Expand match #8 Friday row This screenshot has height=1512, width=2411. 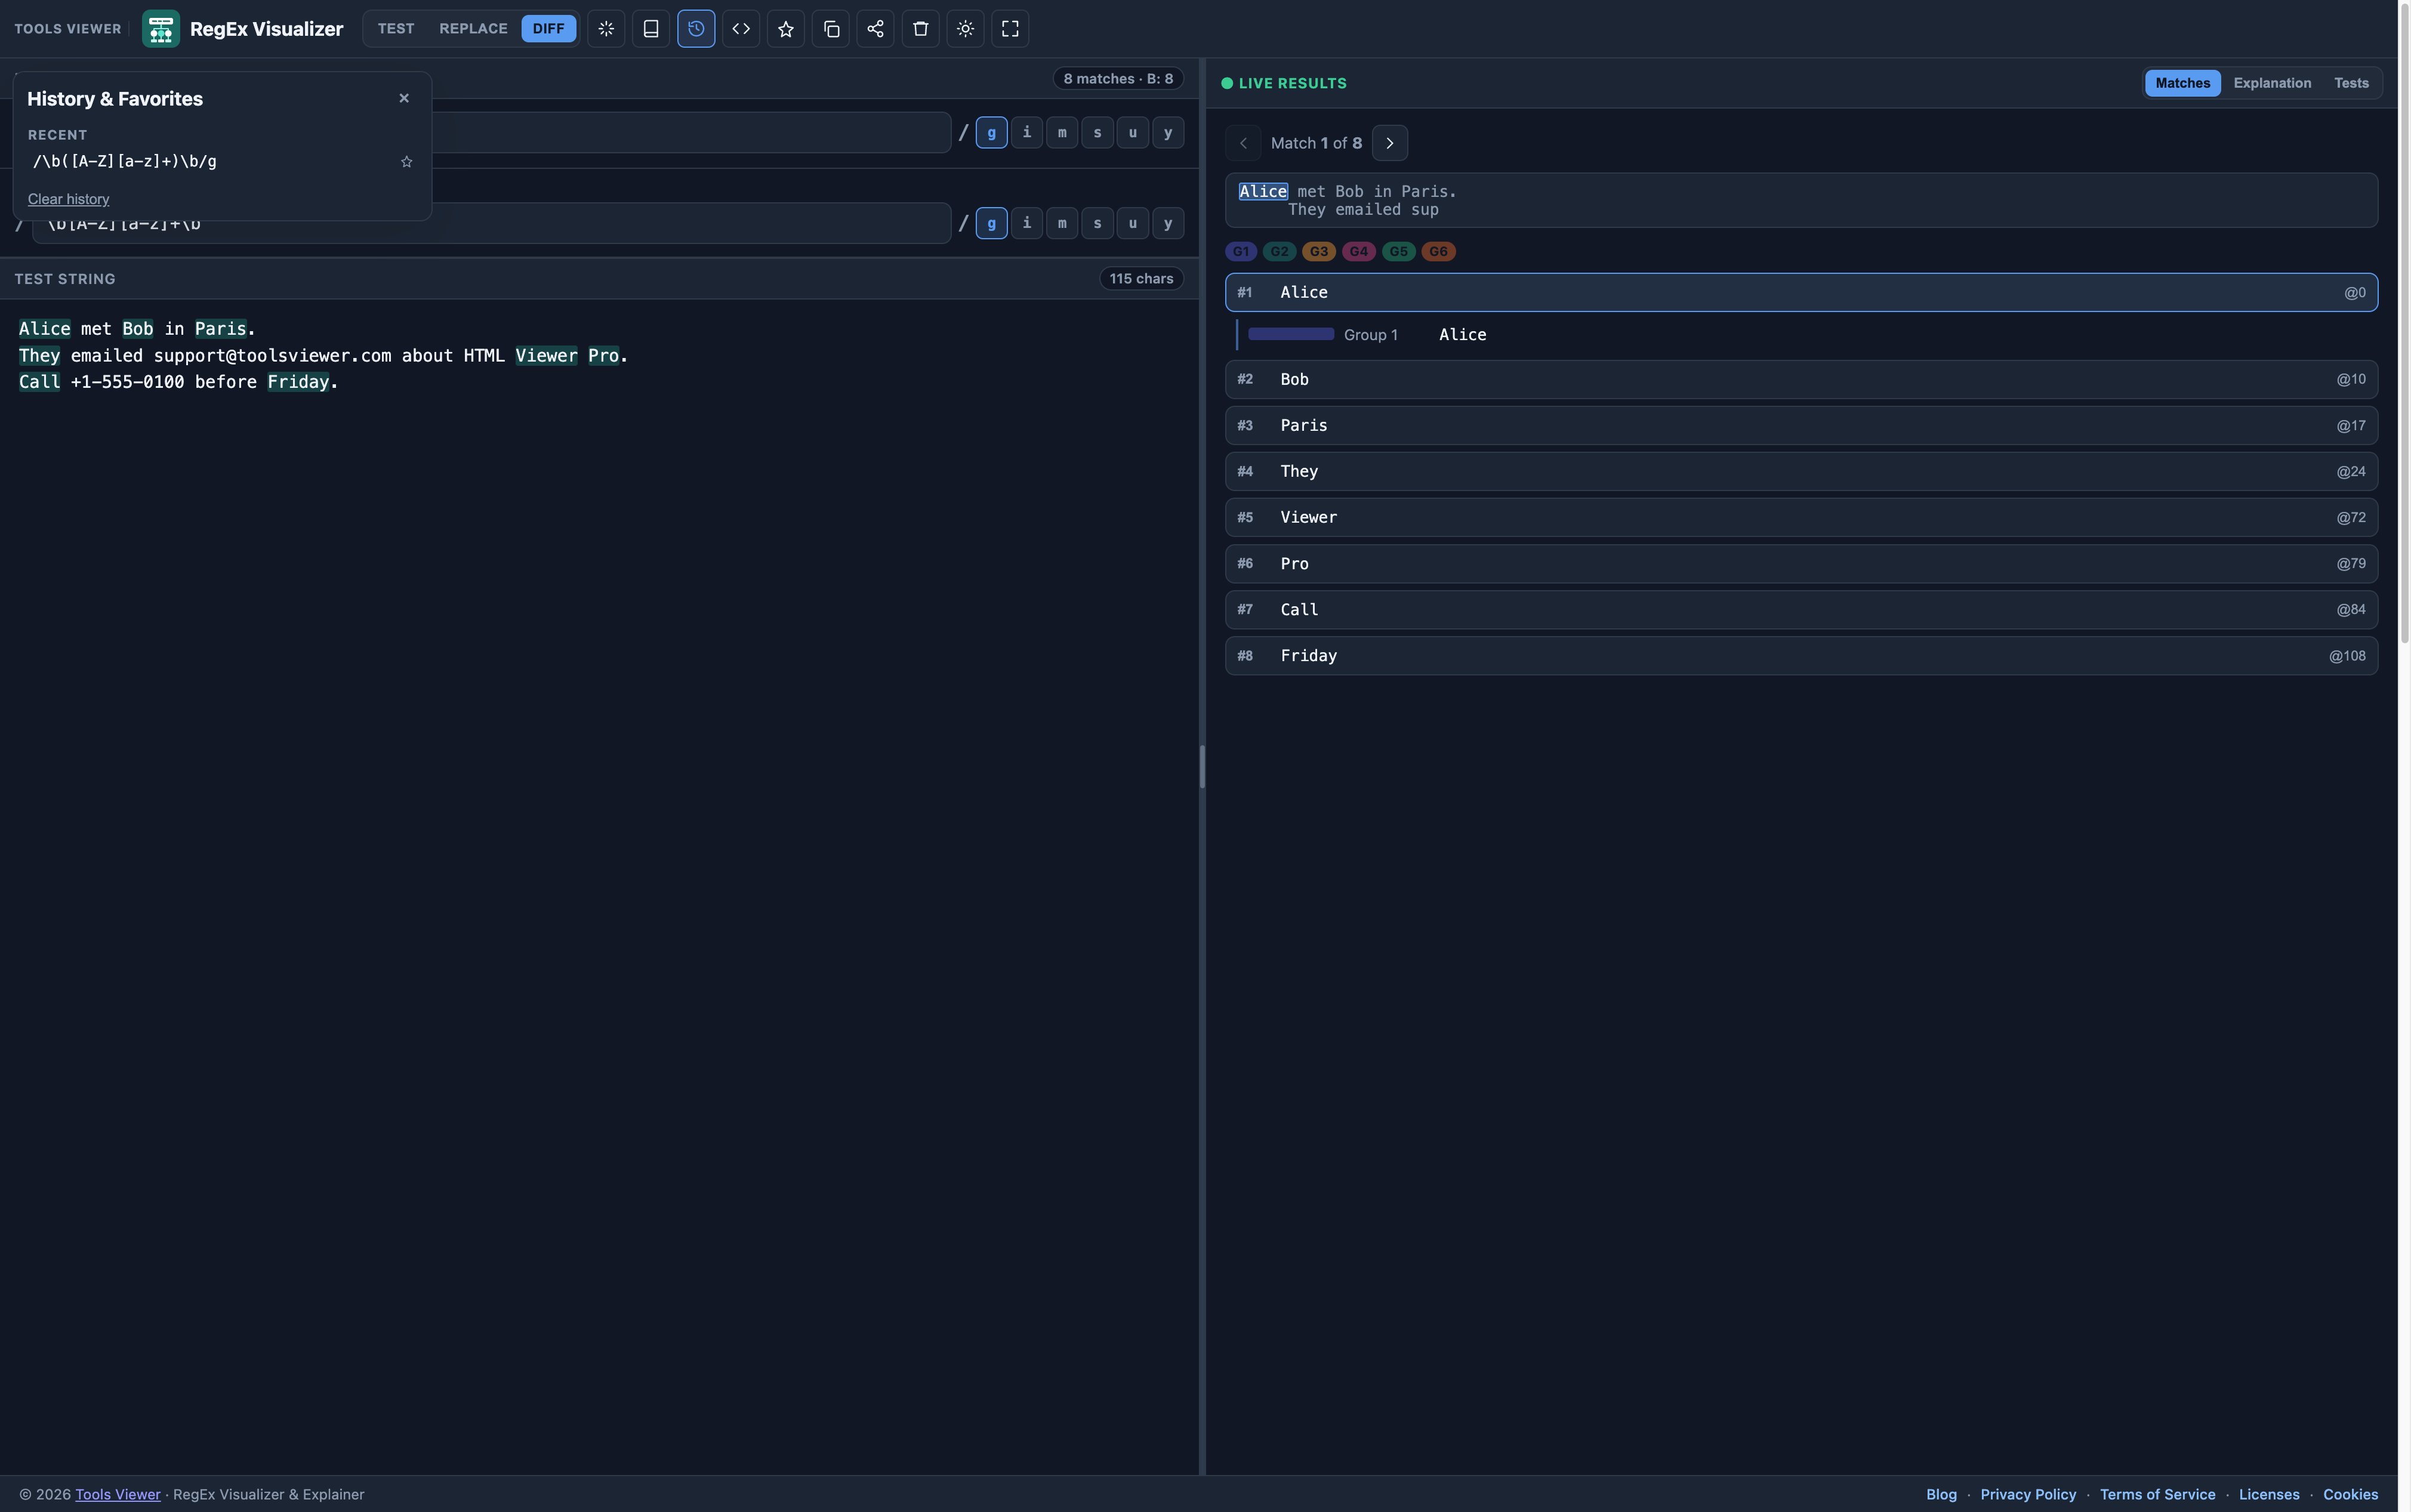[1801, 655]
